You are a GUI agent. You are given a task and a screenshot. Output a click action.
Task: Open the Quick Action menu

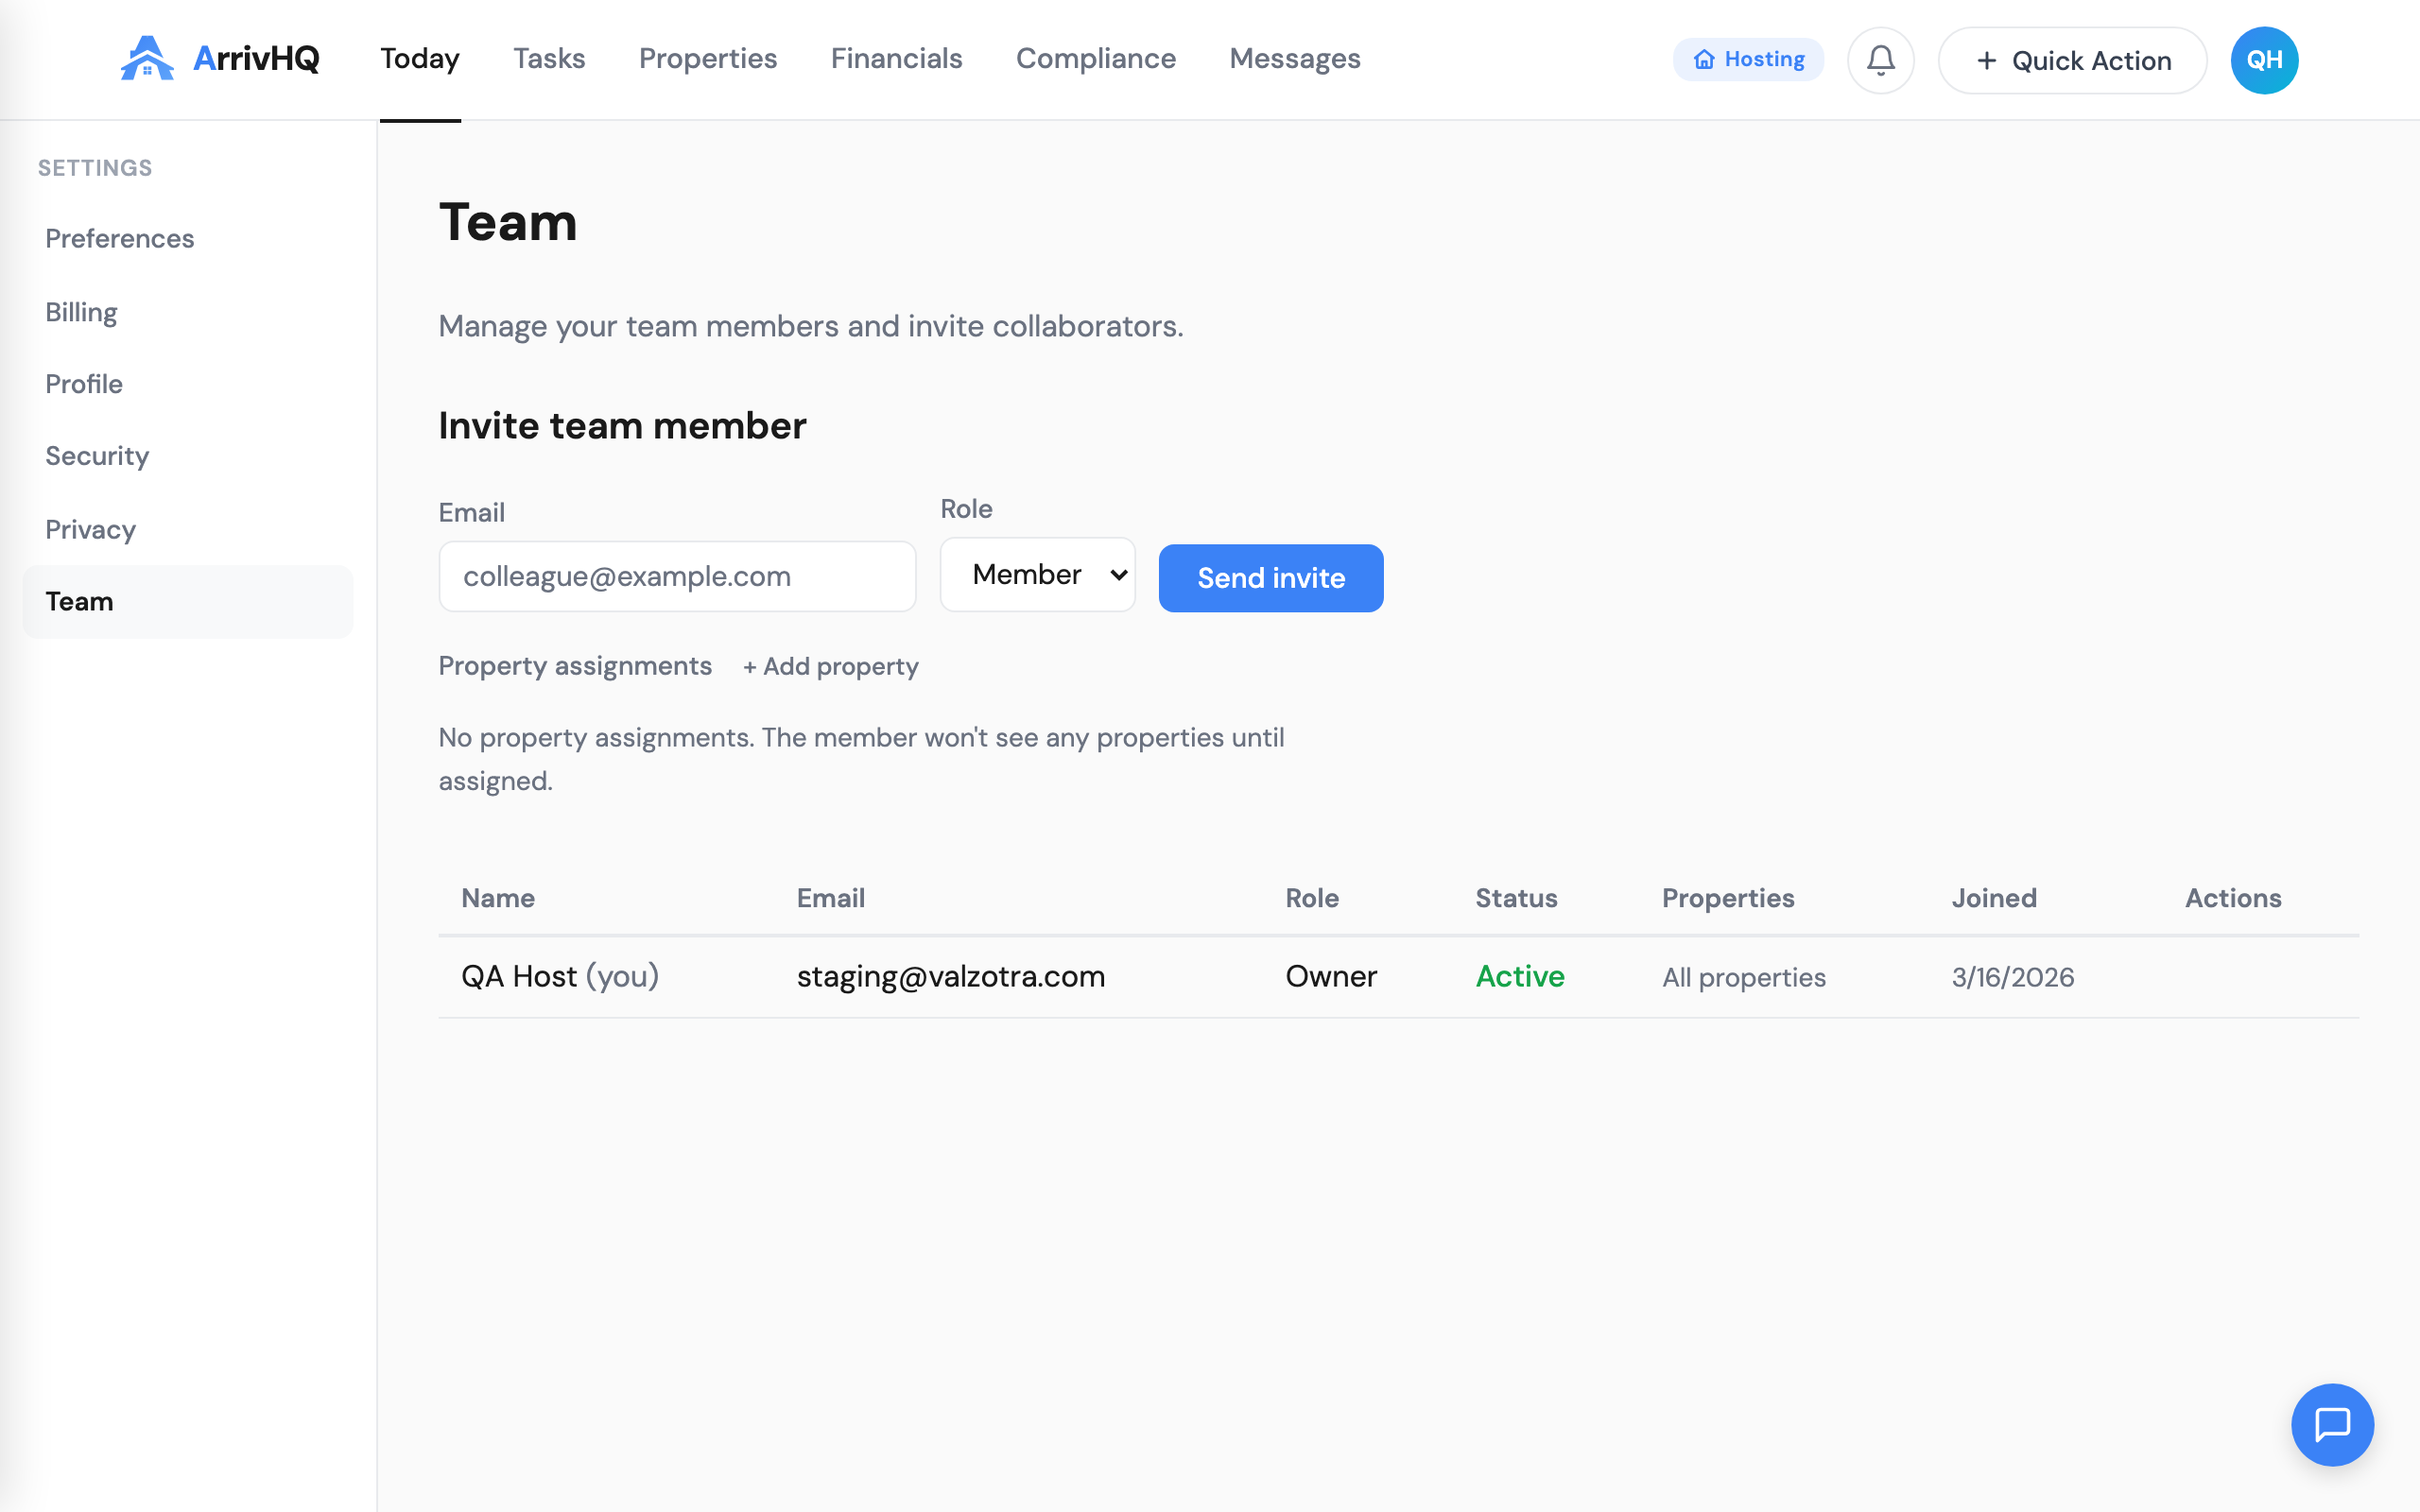[x=2072, y=60]
